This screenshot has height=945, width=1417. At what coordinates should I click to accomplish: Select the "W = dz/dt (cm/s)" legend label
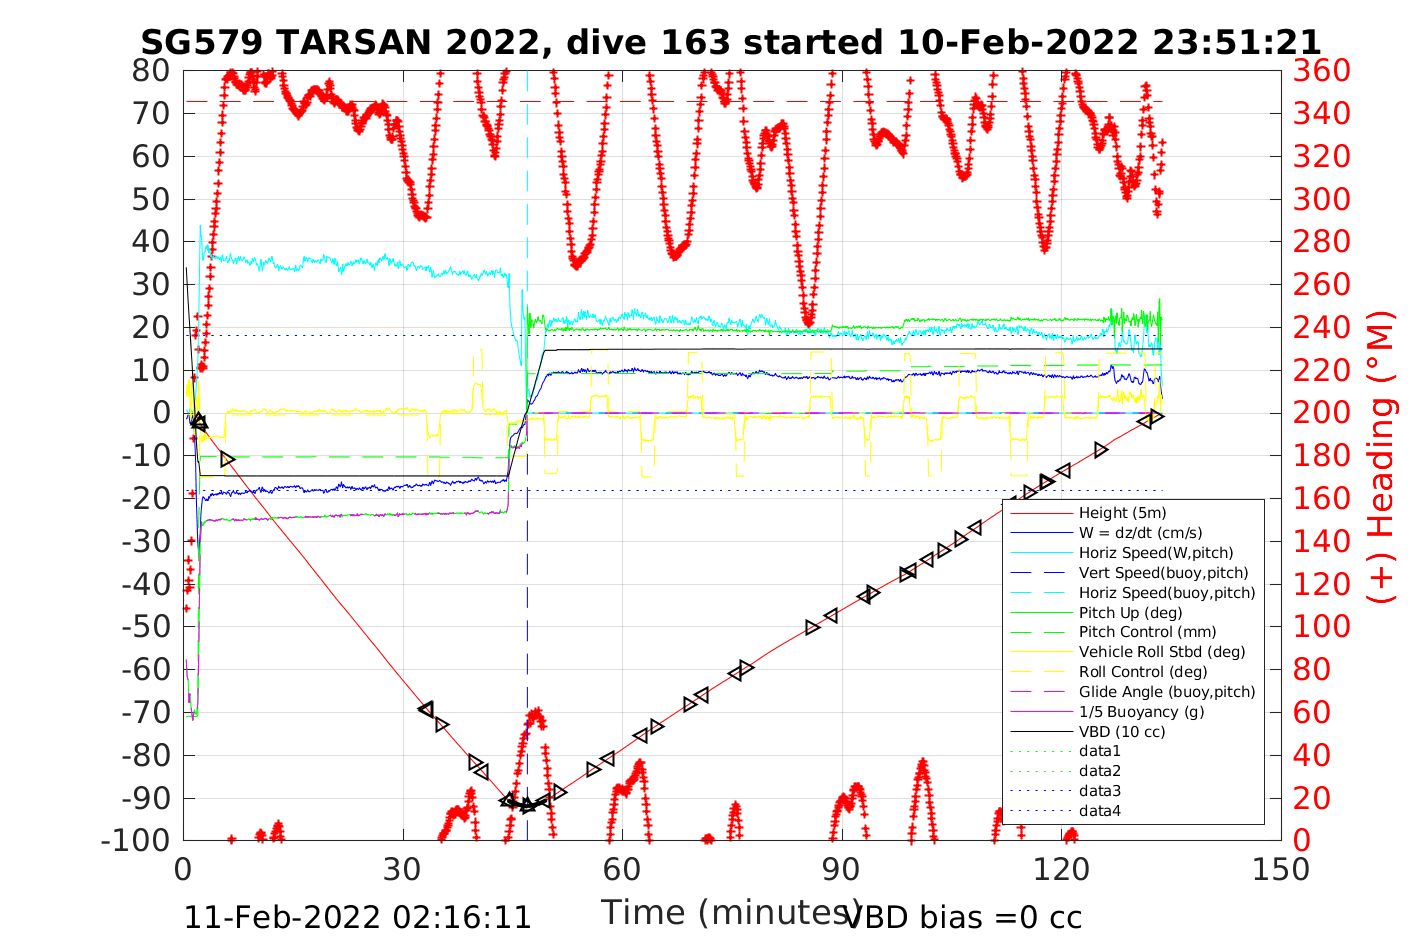click(x=1140, y=533)
